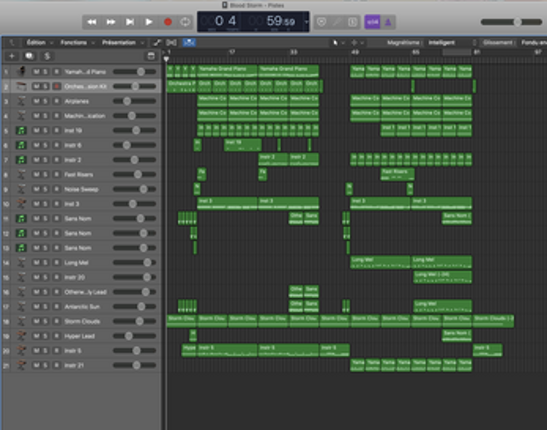547x430 pixels.
Task: Click the Inst 19 green note icon
Action: 21,130
